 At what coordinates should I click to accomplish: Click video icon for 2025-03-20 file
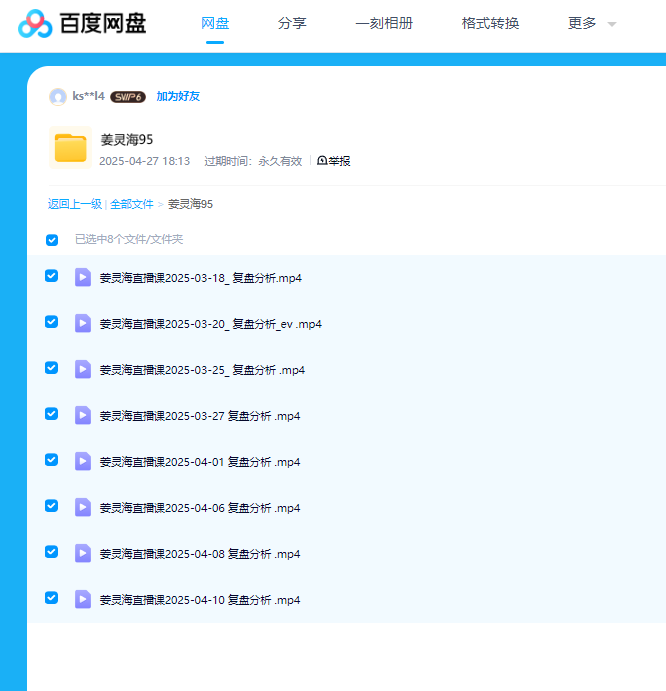point(83,323)
